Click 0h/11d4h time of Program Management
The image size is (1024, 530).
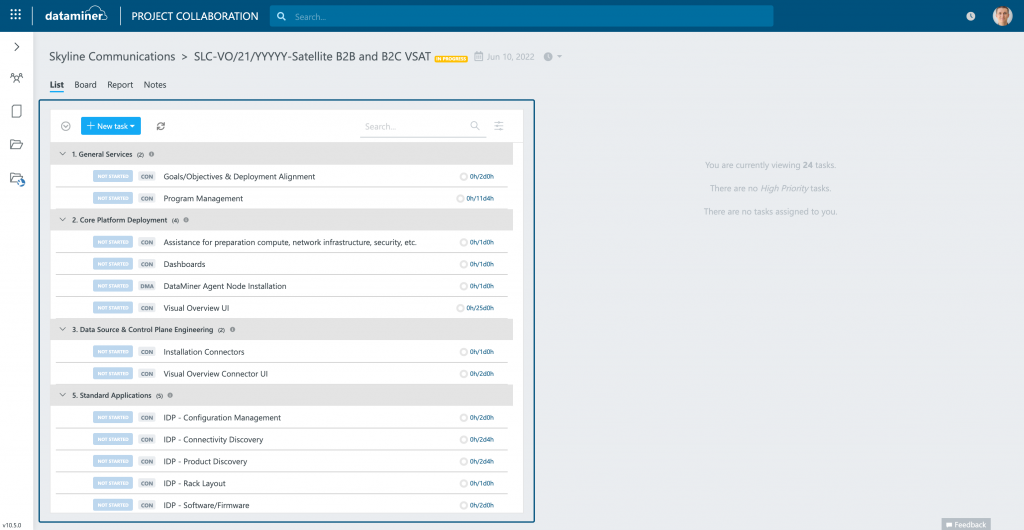tap(480, 198)
